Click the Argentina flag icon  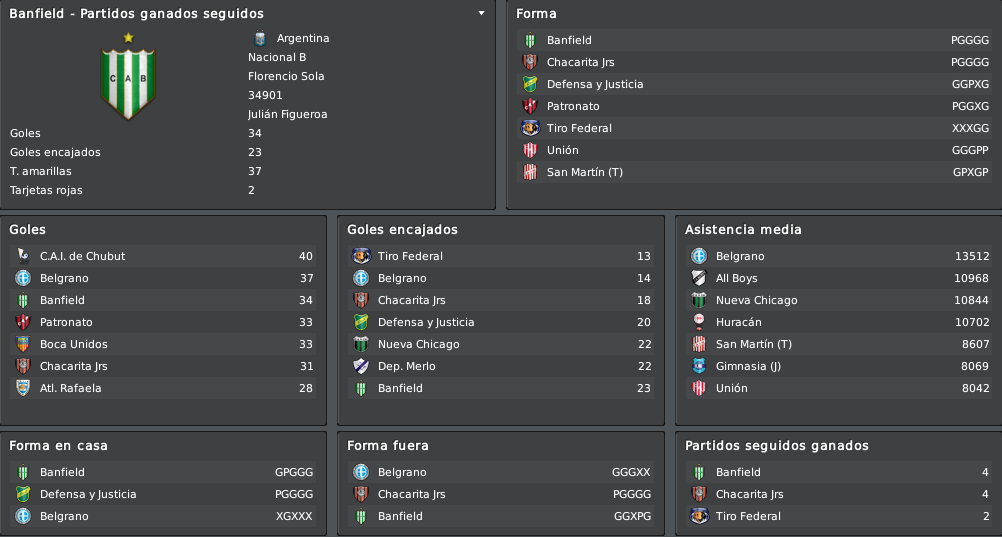(259, 38)
